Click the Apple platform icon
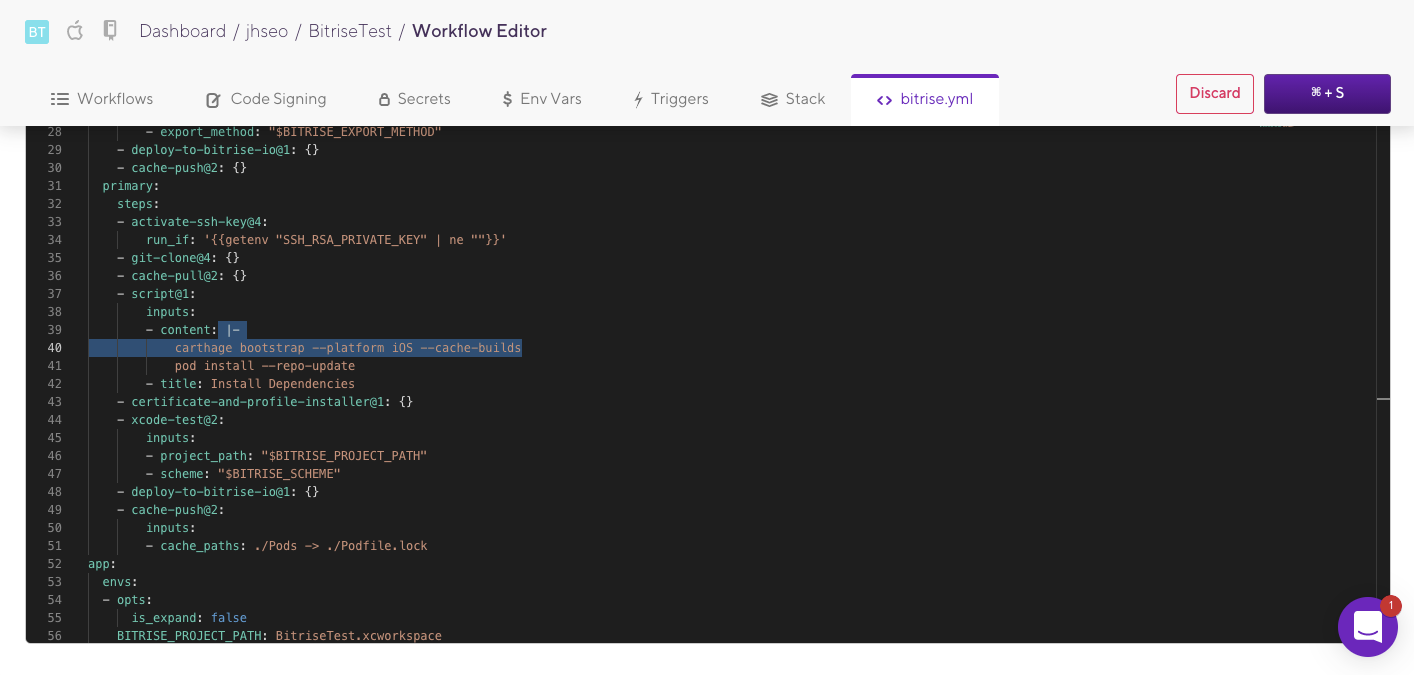The height and width of the screenshot is (675, 1414). [75, 31]
